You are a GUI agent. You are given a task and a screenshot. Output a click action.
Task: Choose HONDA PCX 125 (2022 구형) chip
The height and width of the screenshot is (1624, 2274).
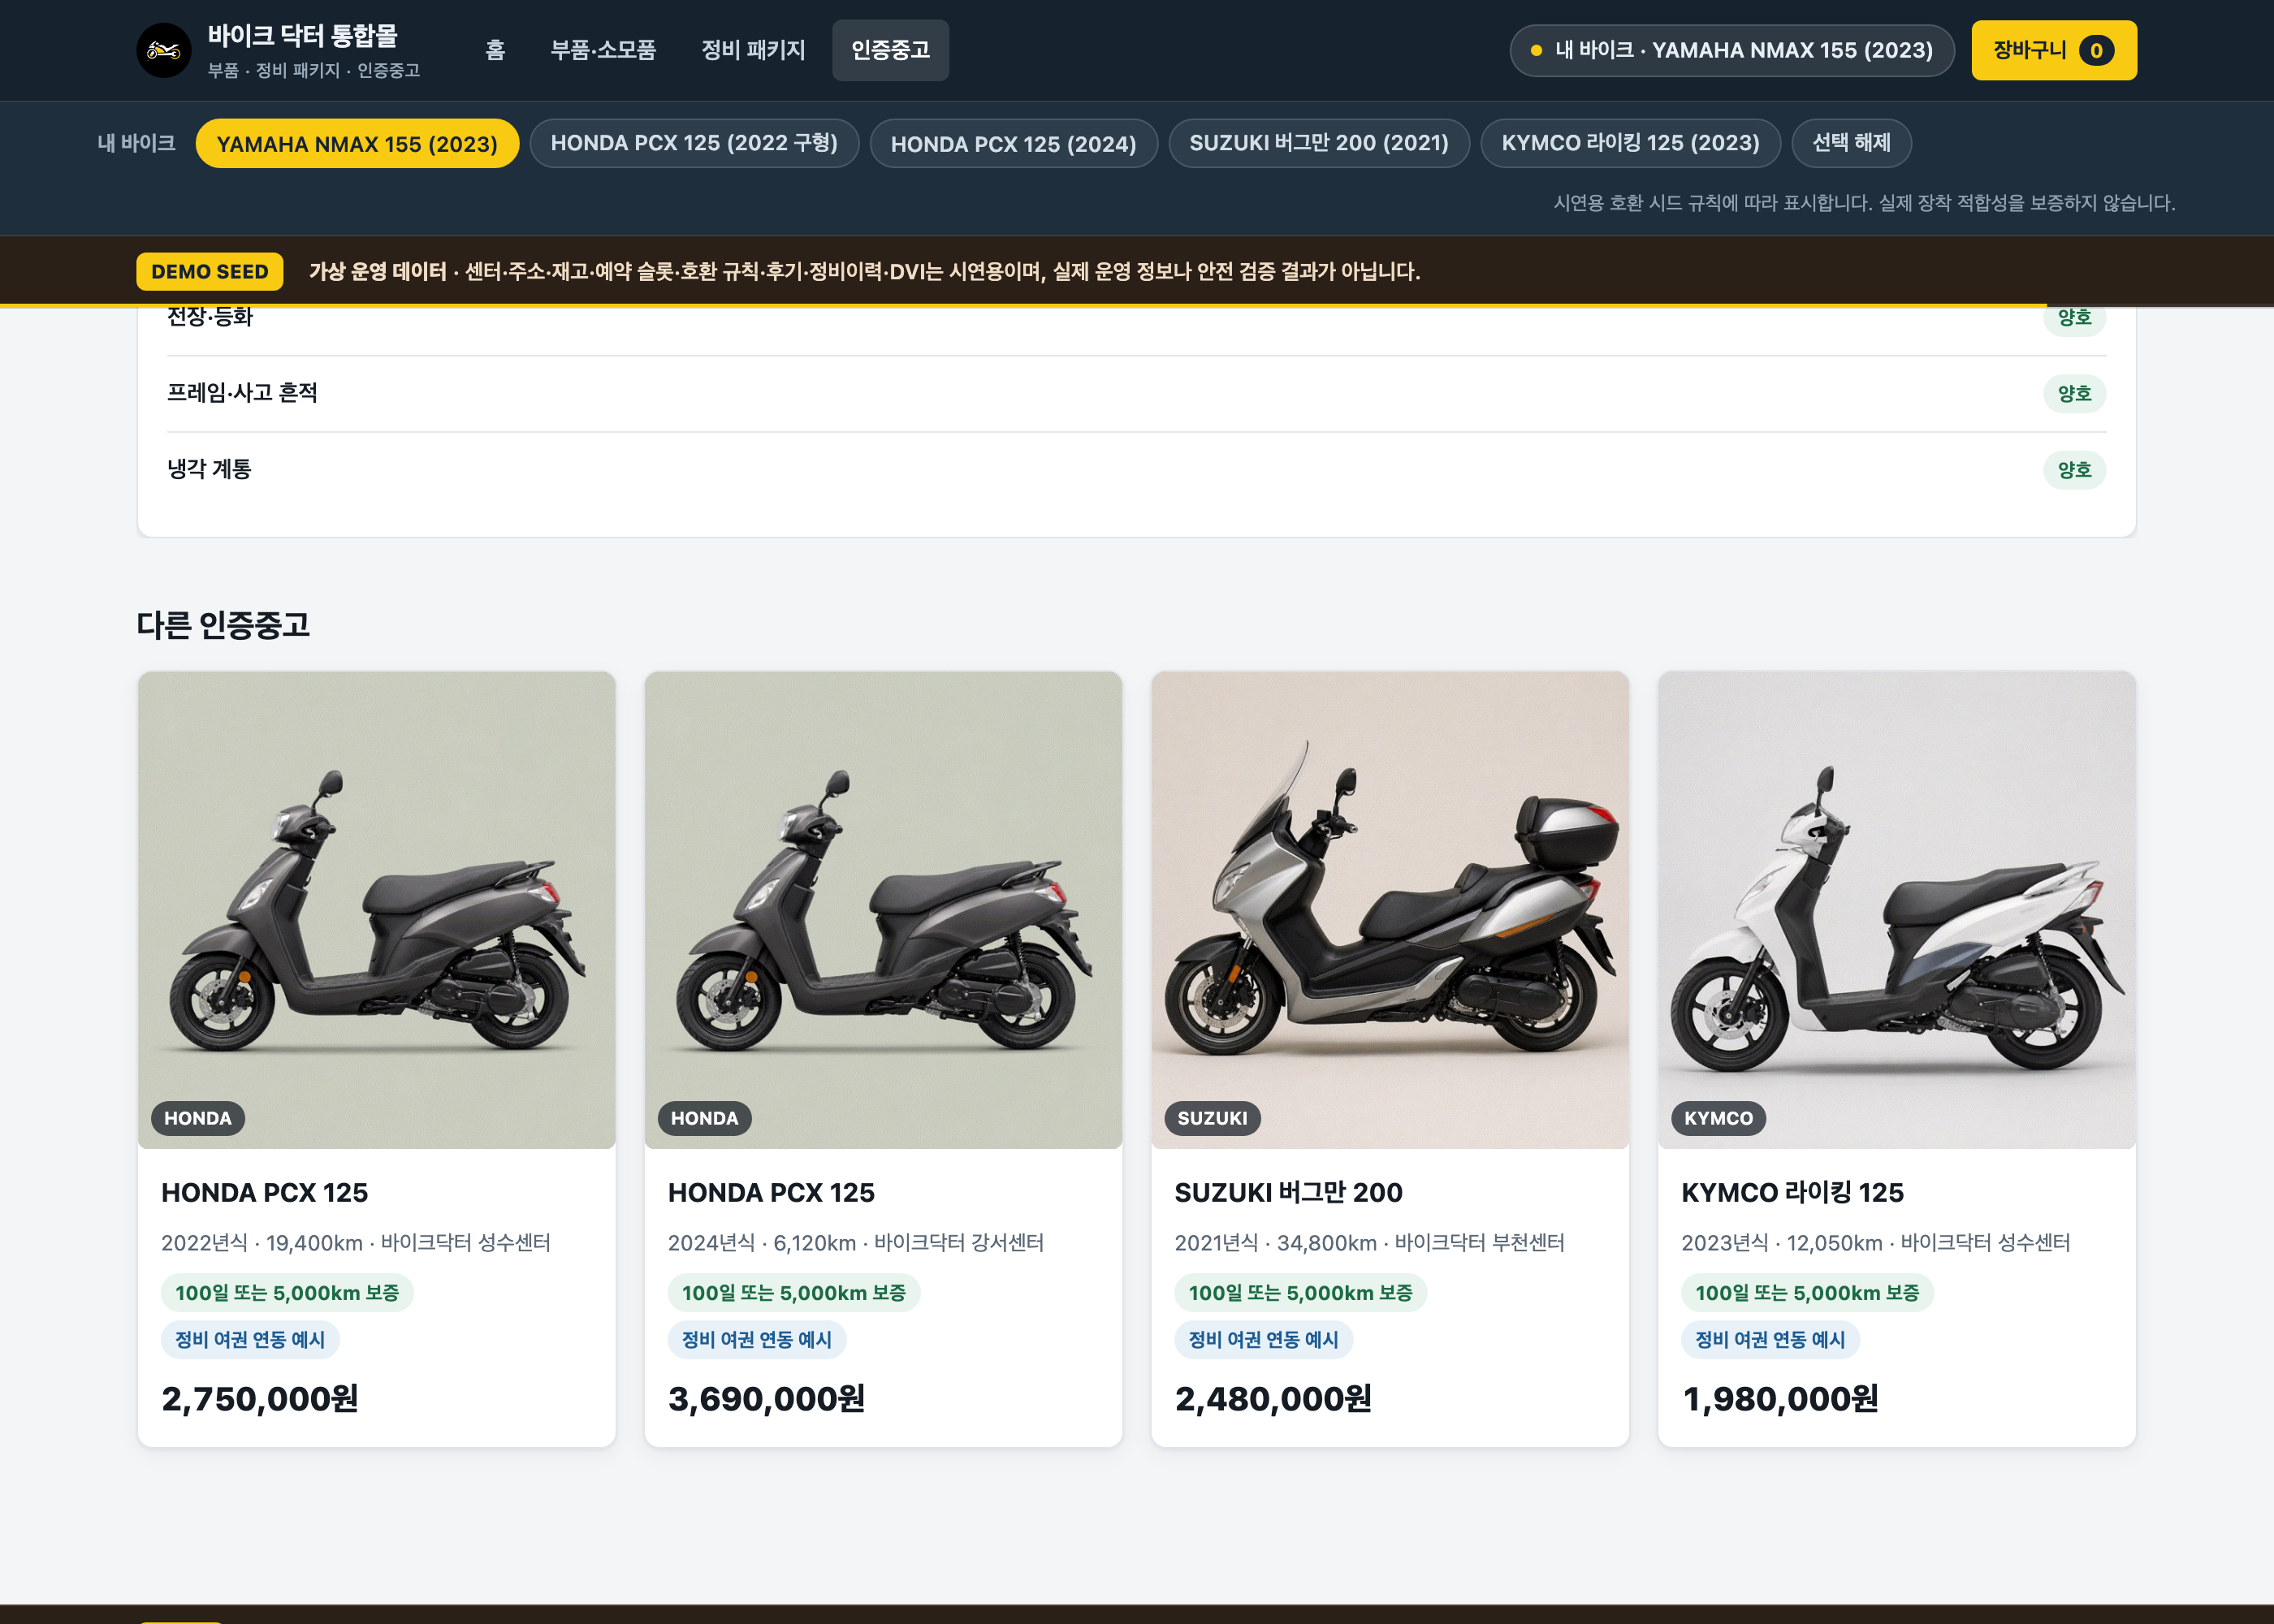[x=694, y=143]
